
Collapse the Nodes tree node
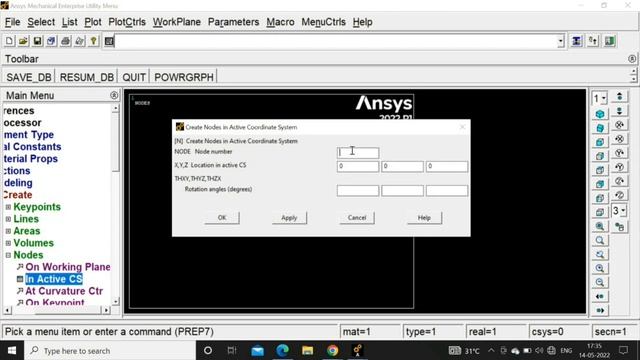click(8, 255)
